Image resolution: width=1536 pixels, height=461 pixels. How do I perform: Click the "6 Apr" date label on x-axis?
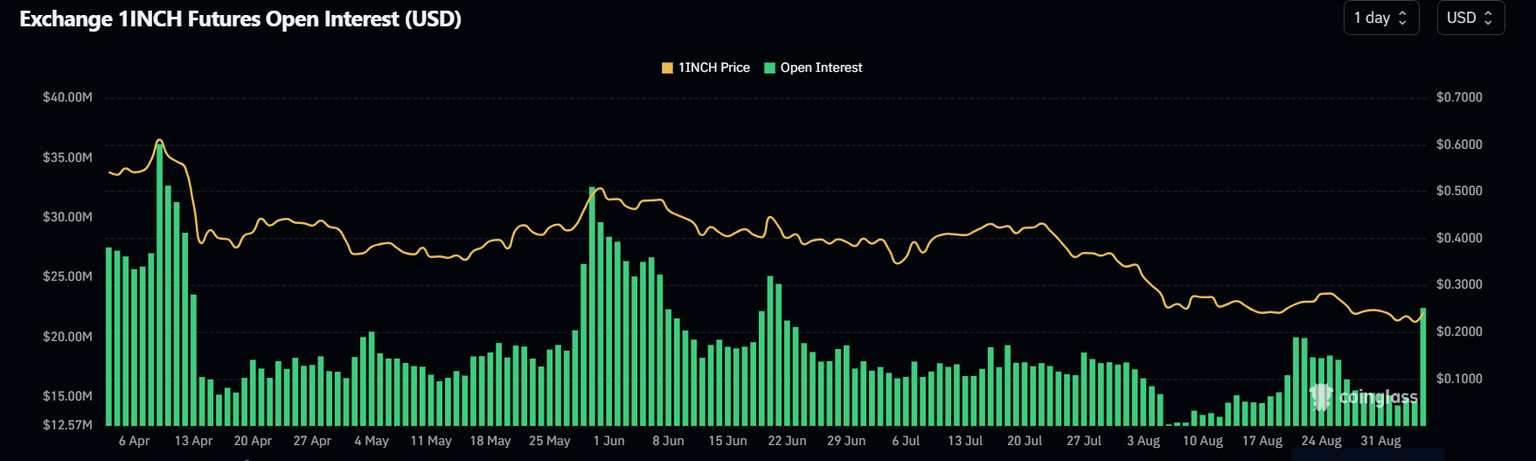pos(134,441)
